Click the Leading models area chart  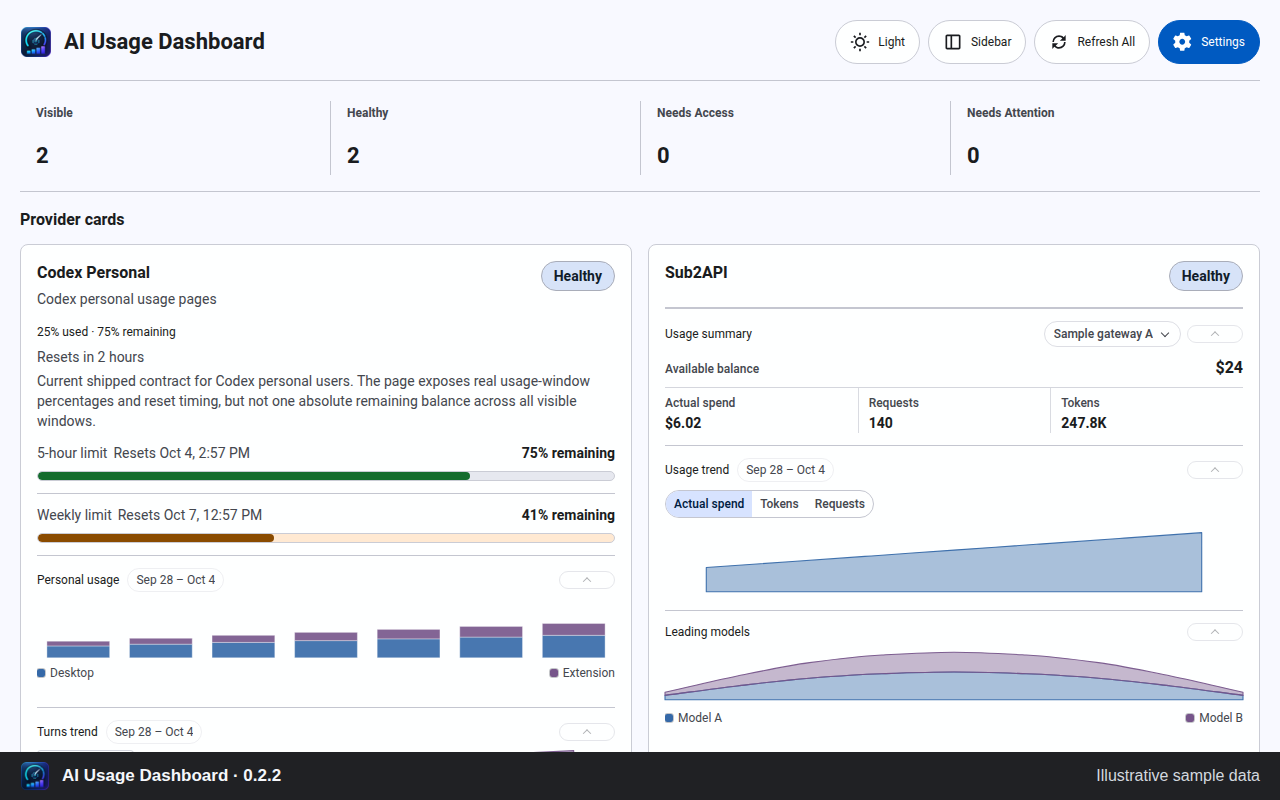[x=954, y=676]
